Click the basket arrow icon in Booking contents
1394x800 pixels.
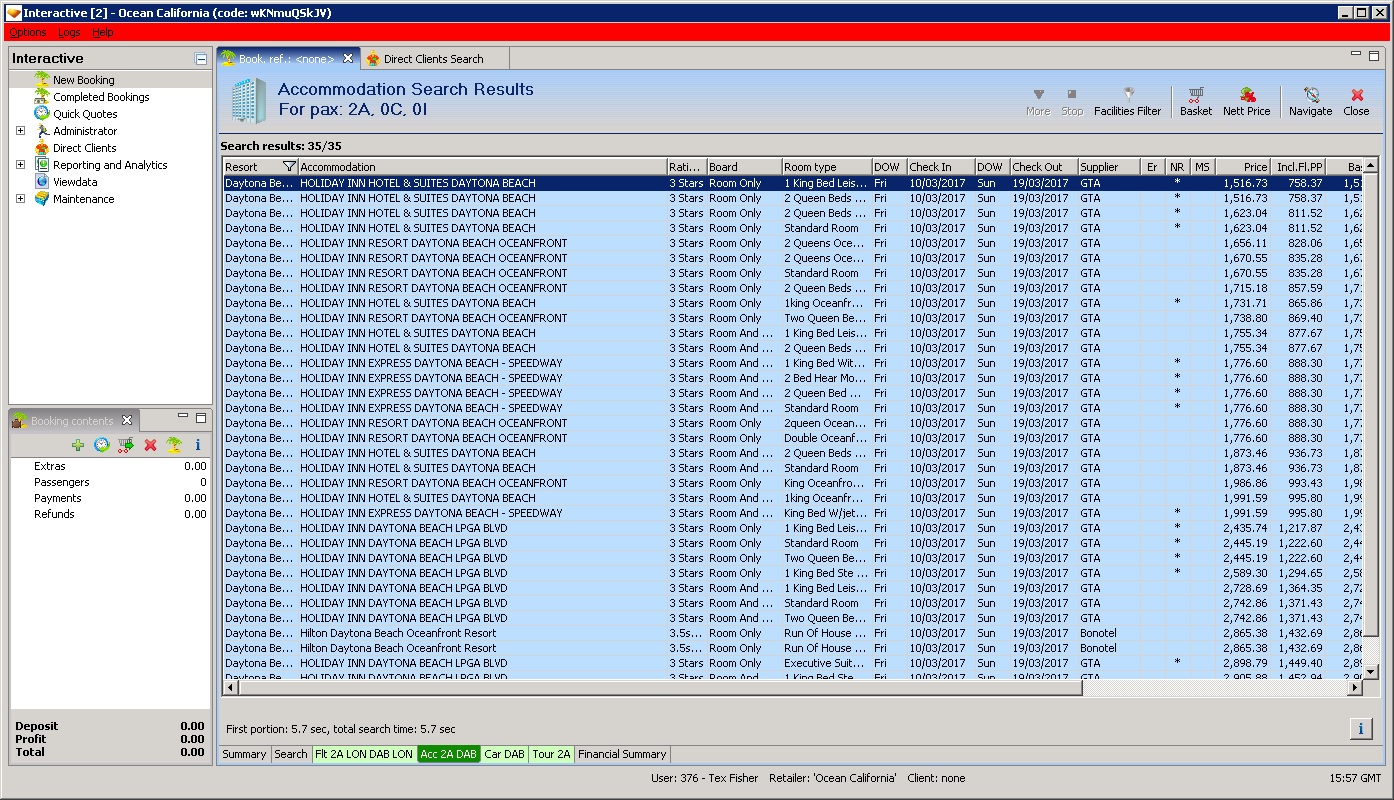click(126, 445)
